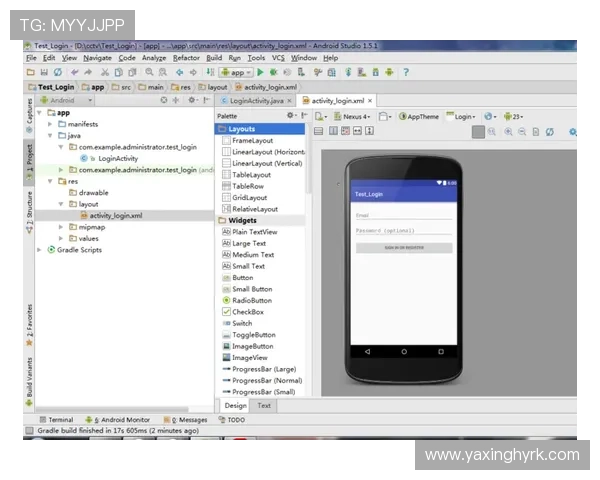Pick the ToggleButton widget from palette
Screen dimensions: 600x480
pyautogui.click(x=253, y=335)
